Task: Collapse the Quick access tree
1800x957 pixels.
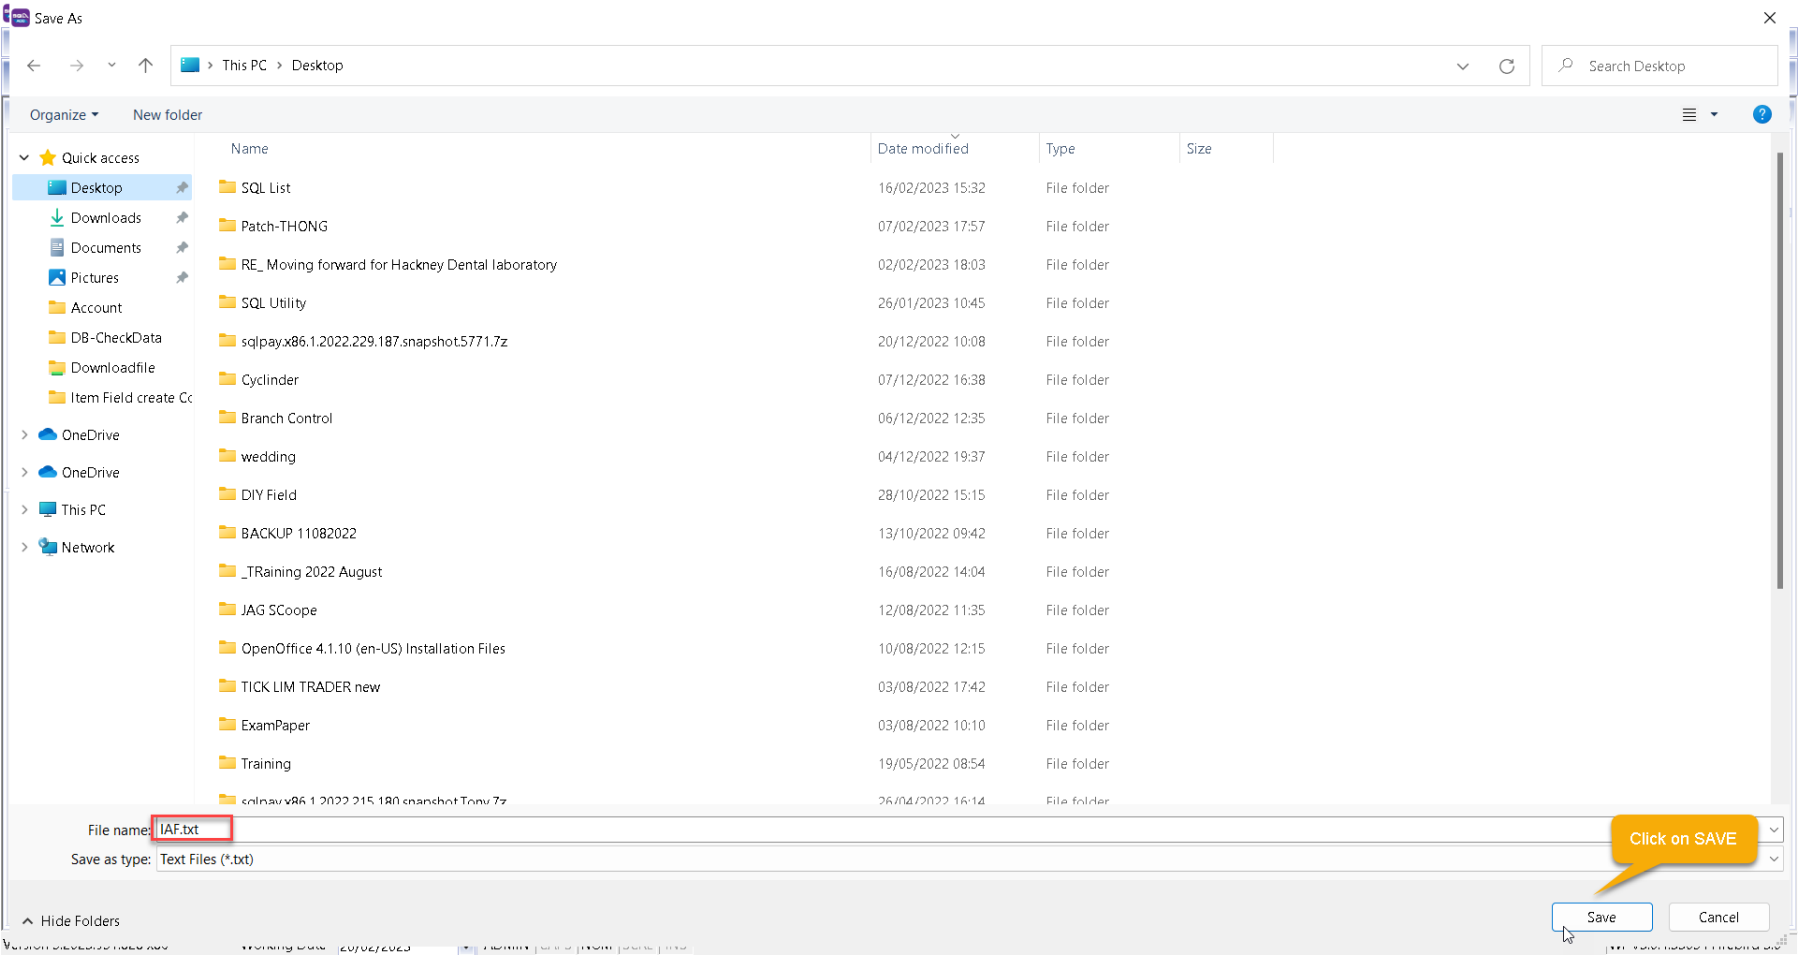Action: (24, 158)
